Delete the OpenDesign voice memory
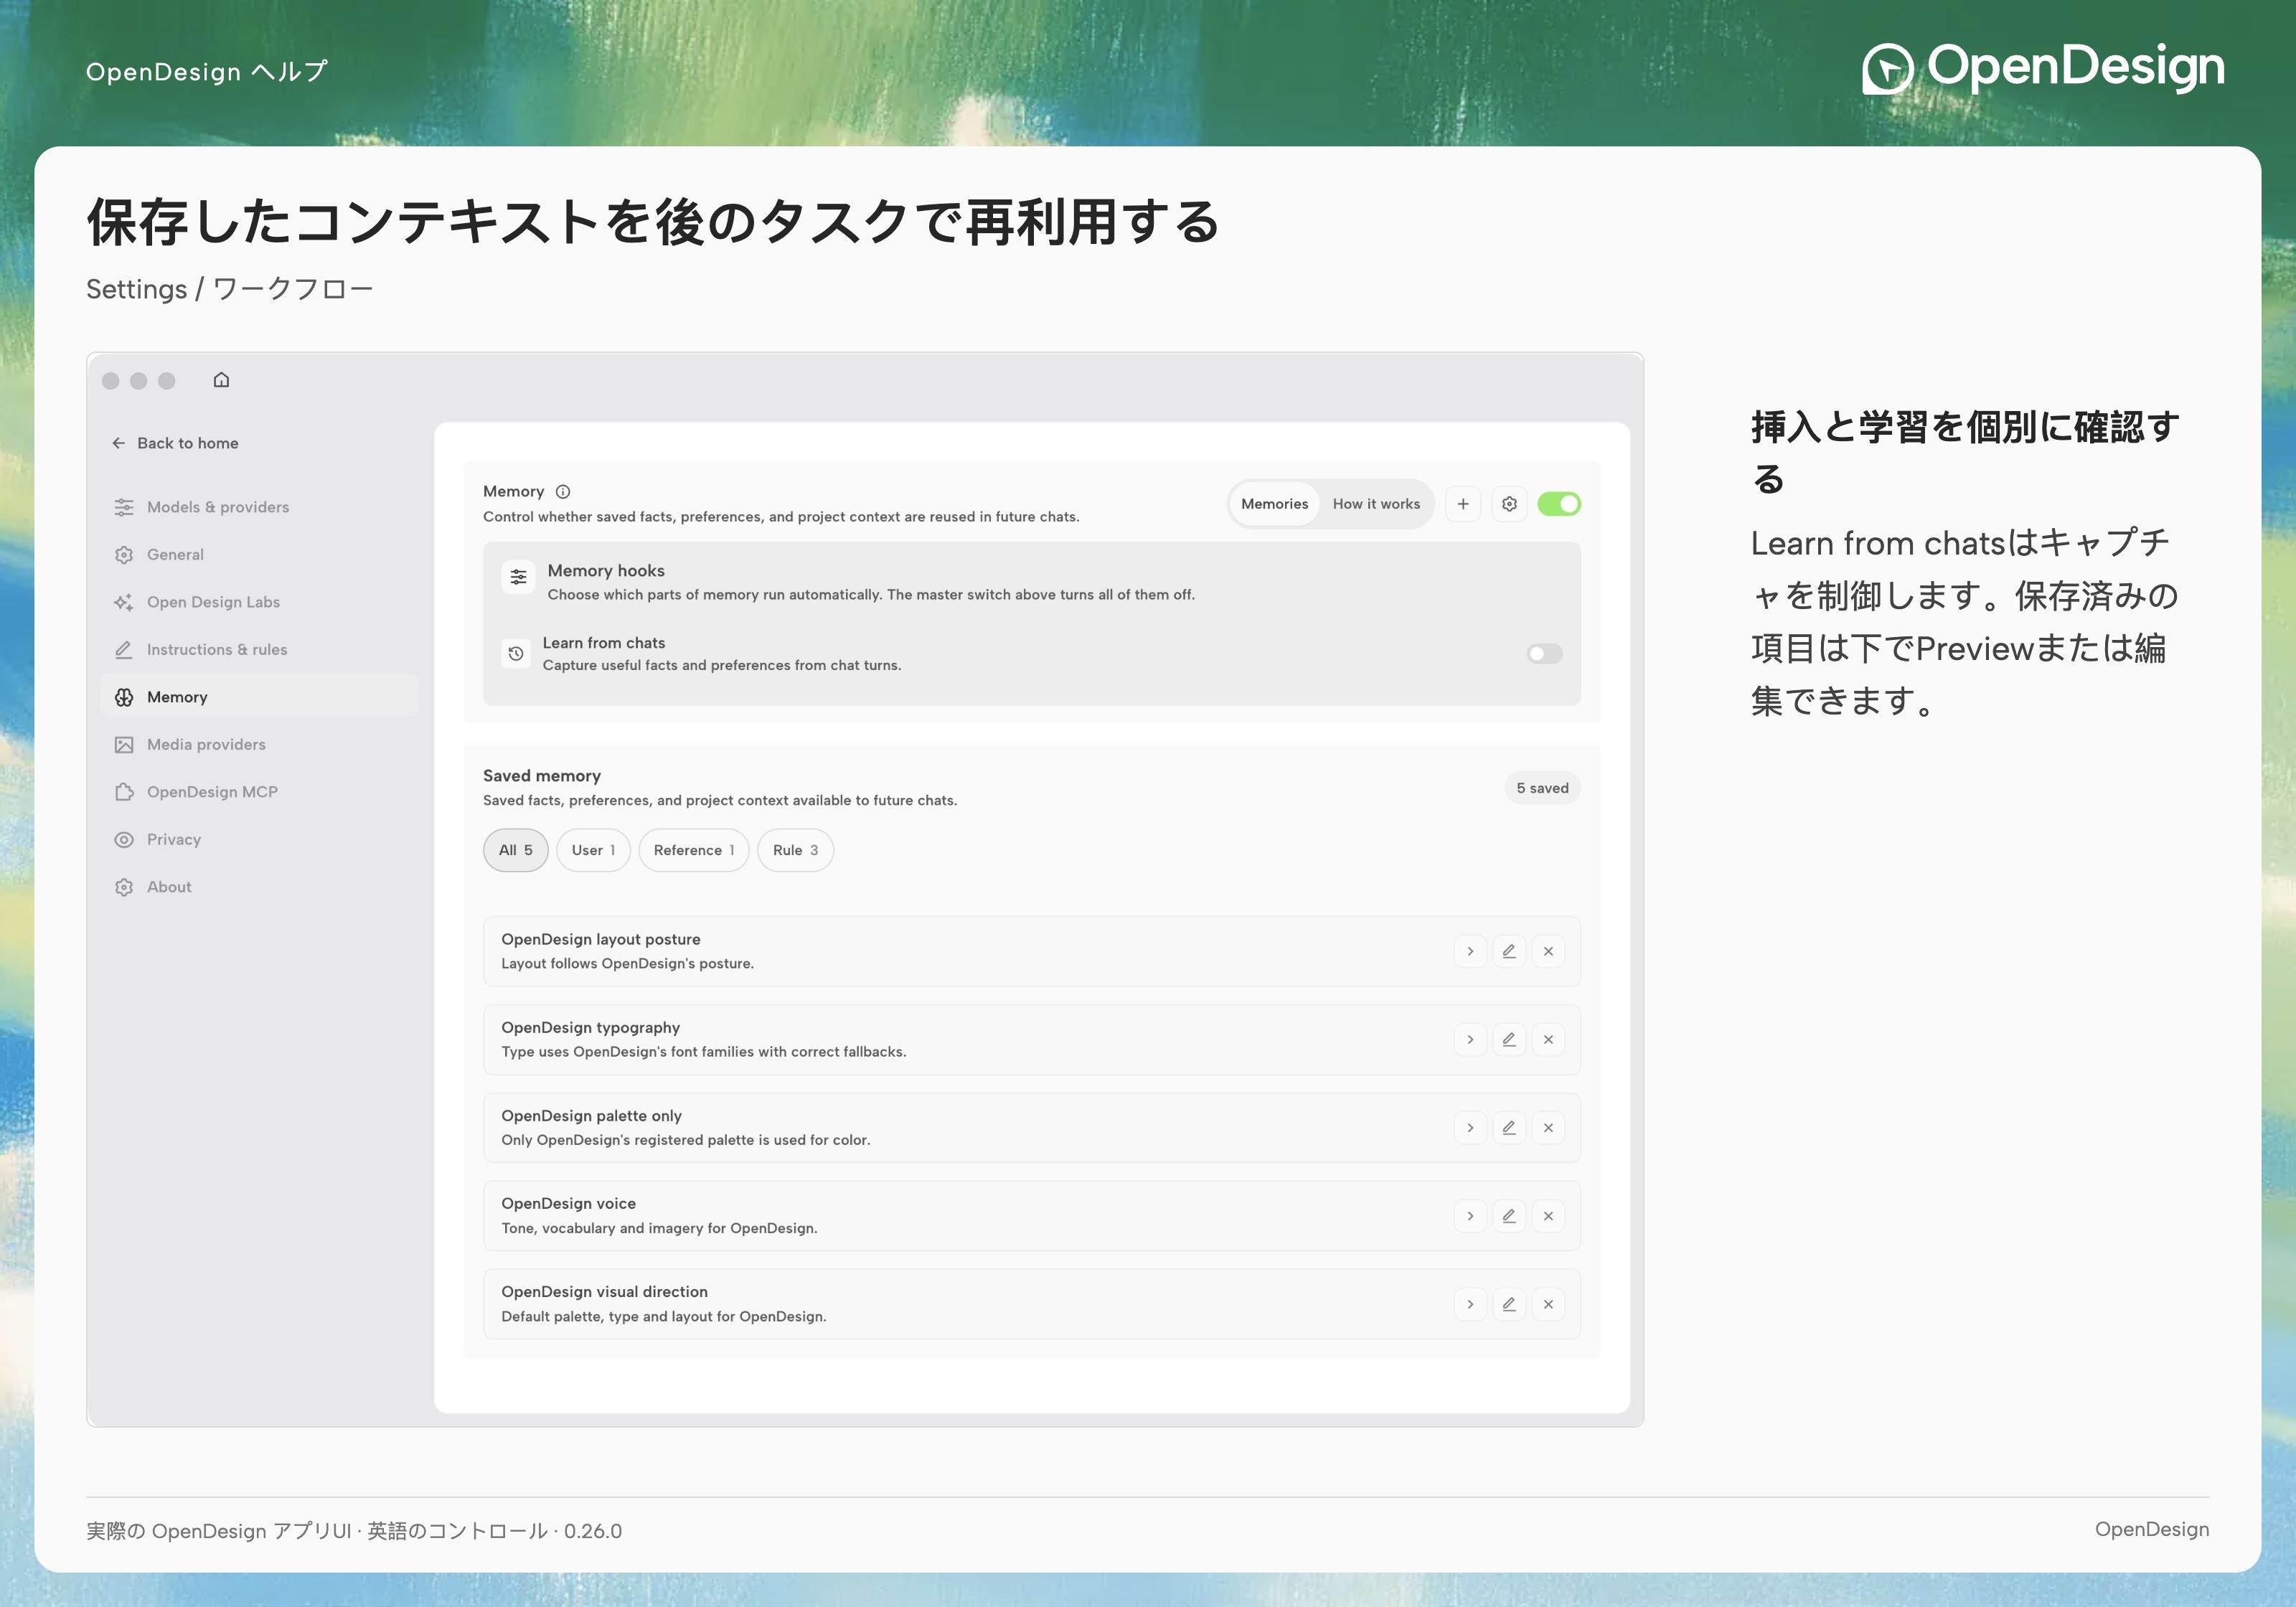Screen dimensions: 2296x1607 (1548, 1216)
